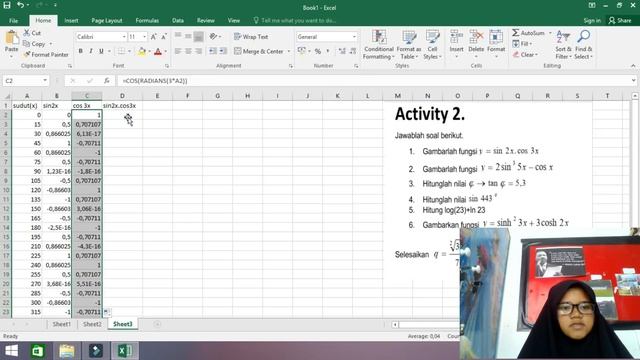
Task: Toggle Middle Align vertical alignment
Action: [x=188, y=36]
